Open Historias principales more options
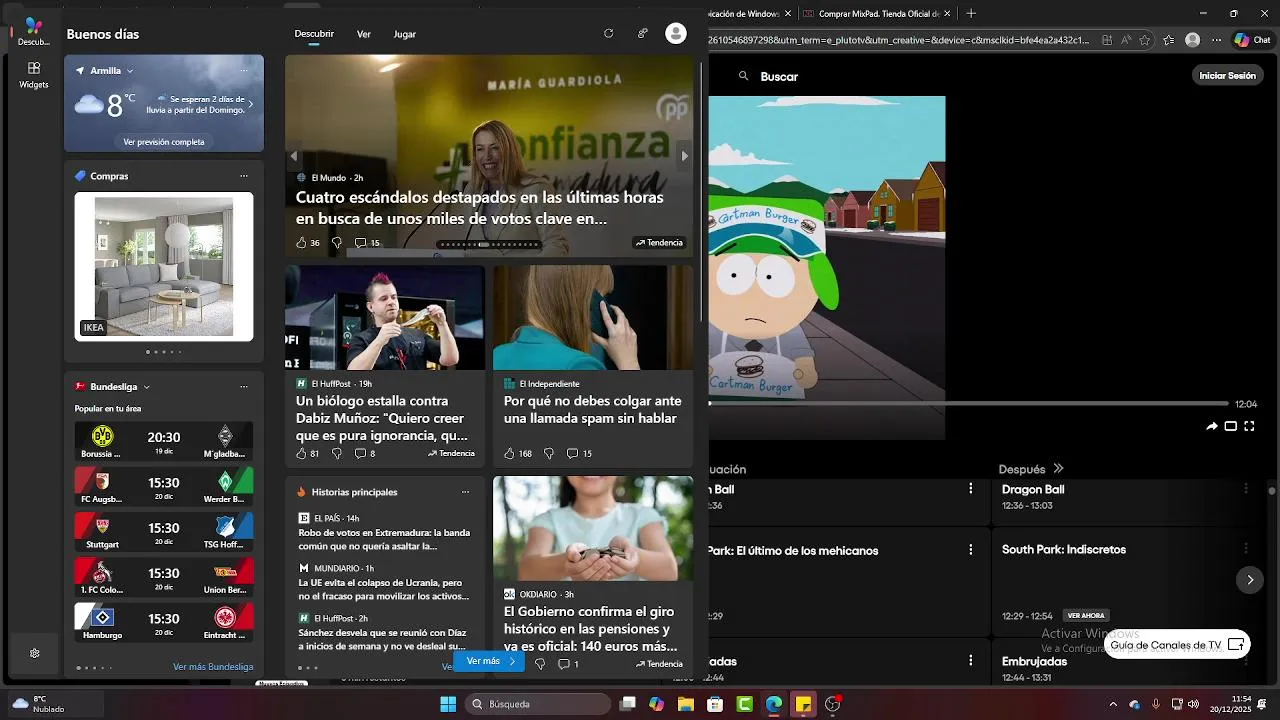This screenshot has height=720, width=1280. tap(465, 492)
